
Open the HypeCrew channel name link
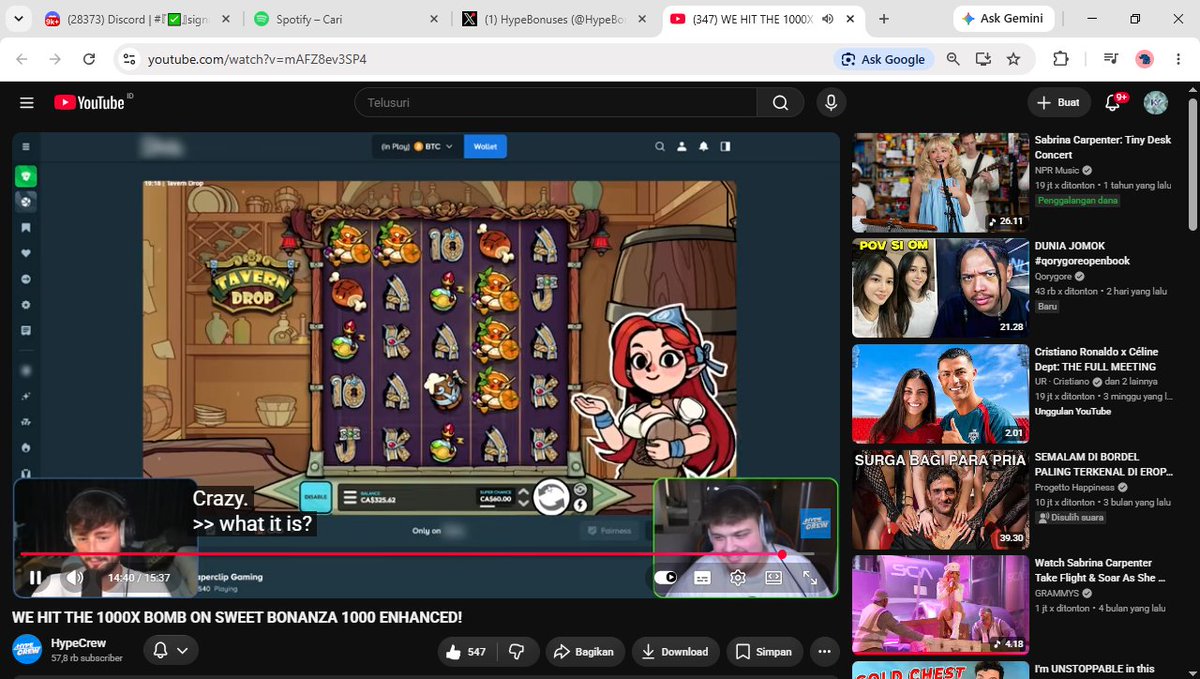point(78,643)
